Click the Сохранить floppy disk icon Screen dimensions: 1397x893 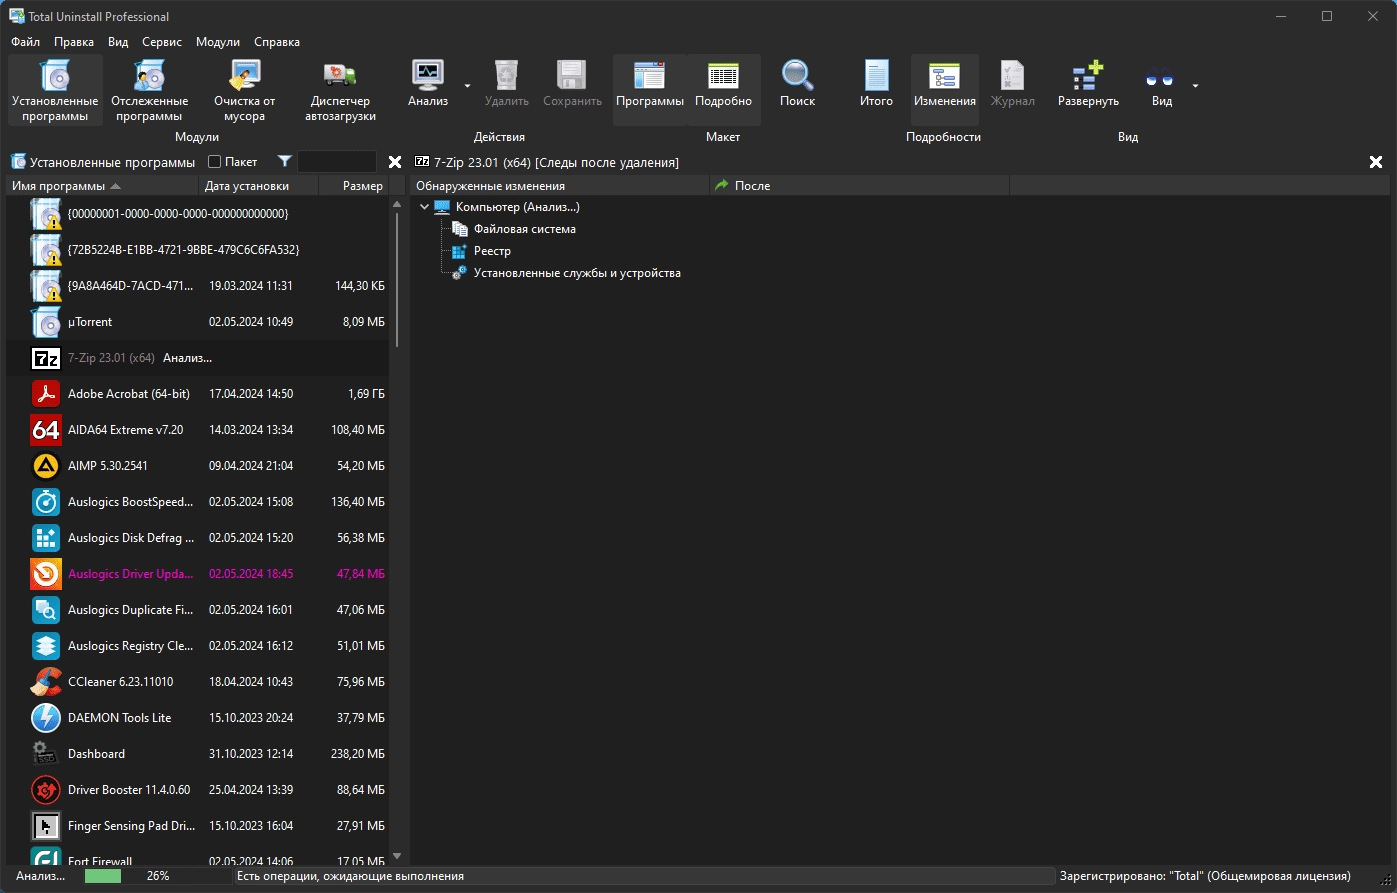click(572, 76)
